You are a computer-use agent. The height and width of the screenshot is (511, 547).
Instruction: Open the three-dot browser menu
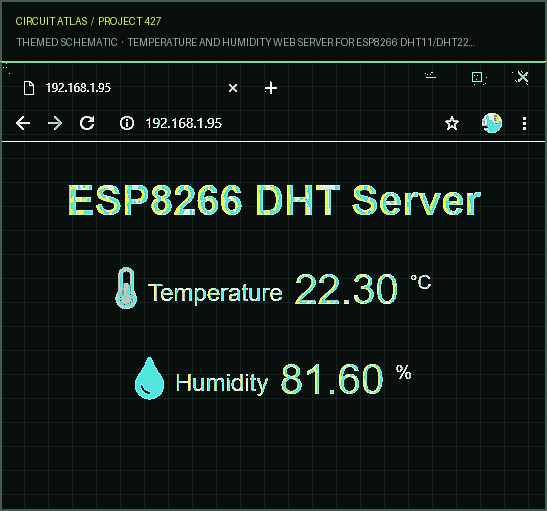[524, 123]
